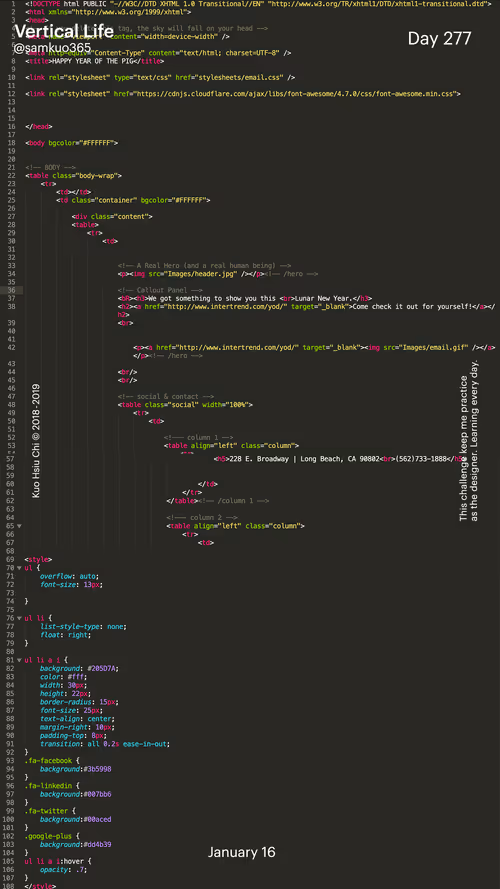500x889 pixels.
Task: Click the '.fa-linkedin {' selector
Action: tap(52, 786)
